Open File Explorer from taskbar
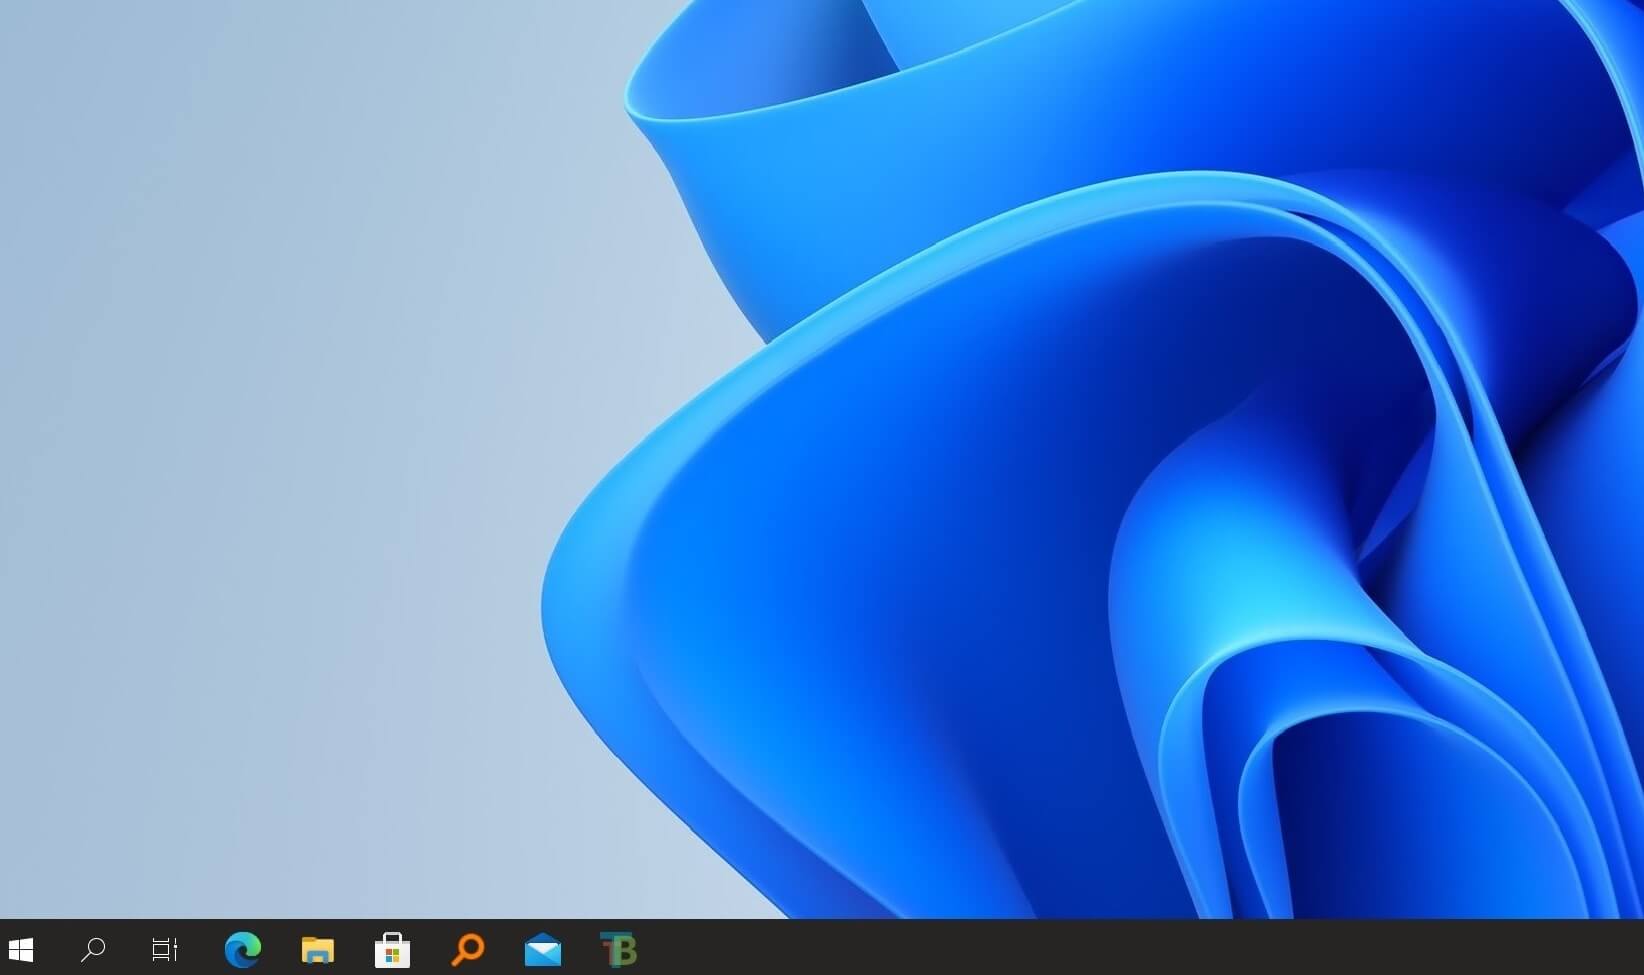1644x975 pixels. 318,949
